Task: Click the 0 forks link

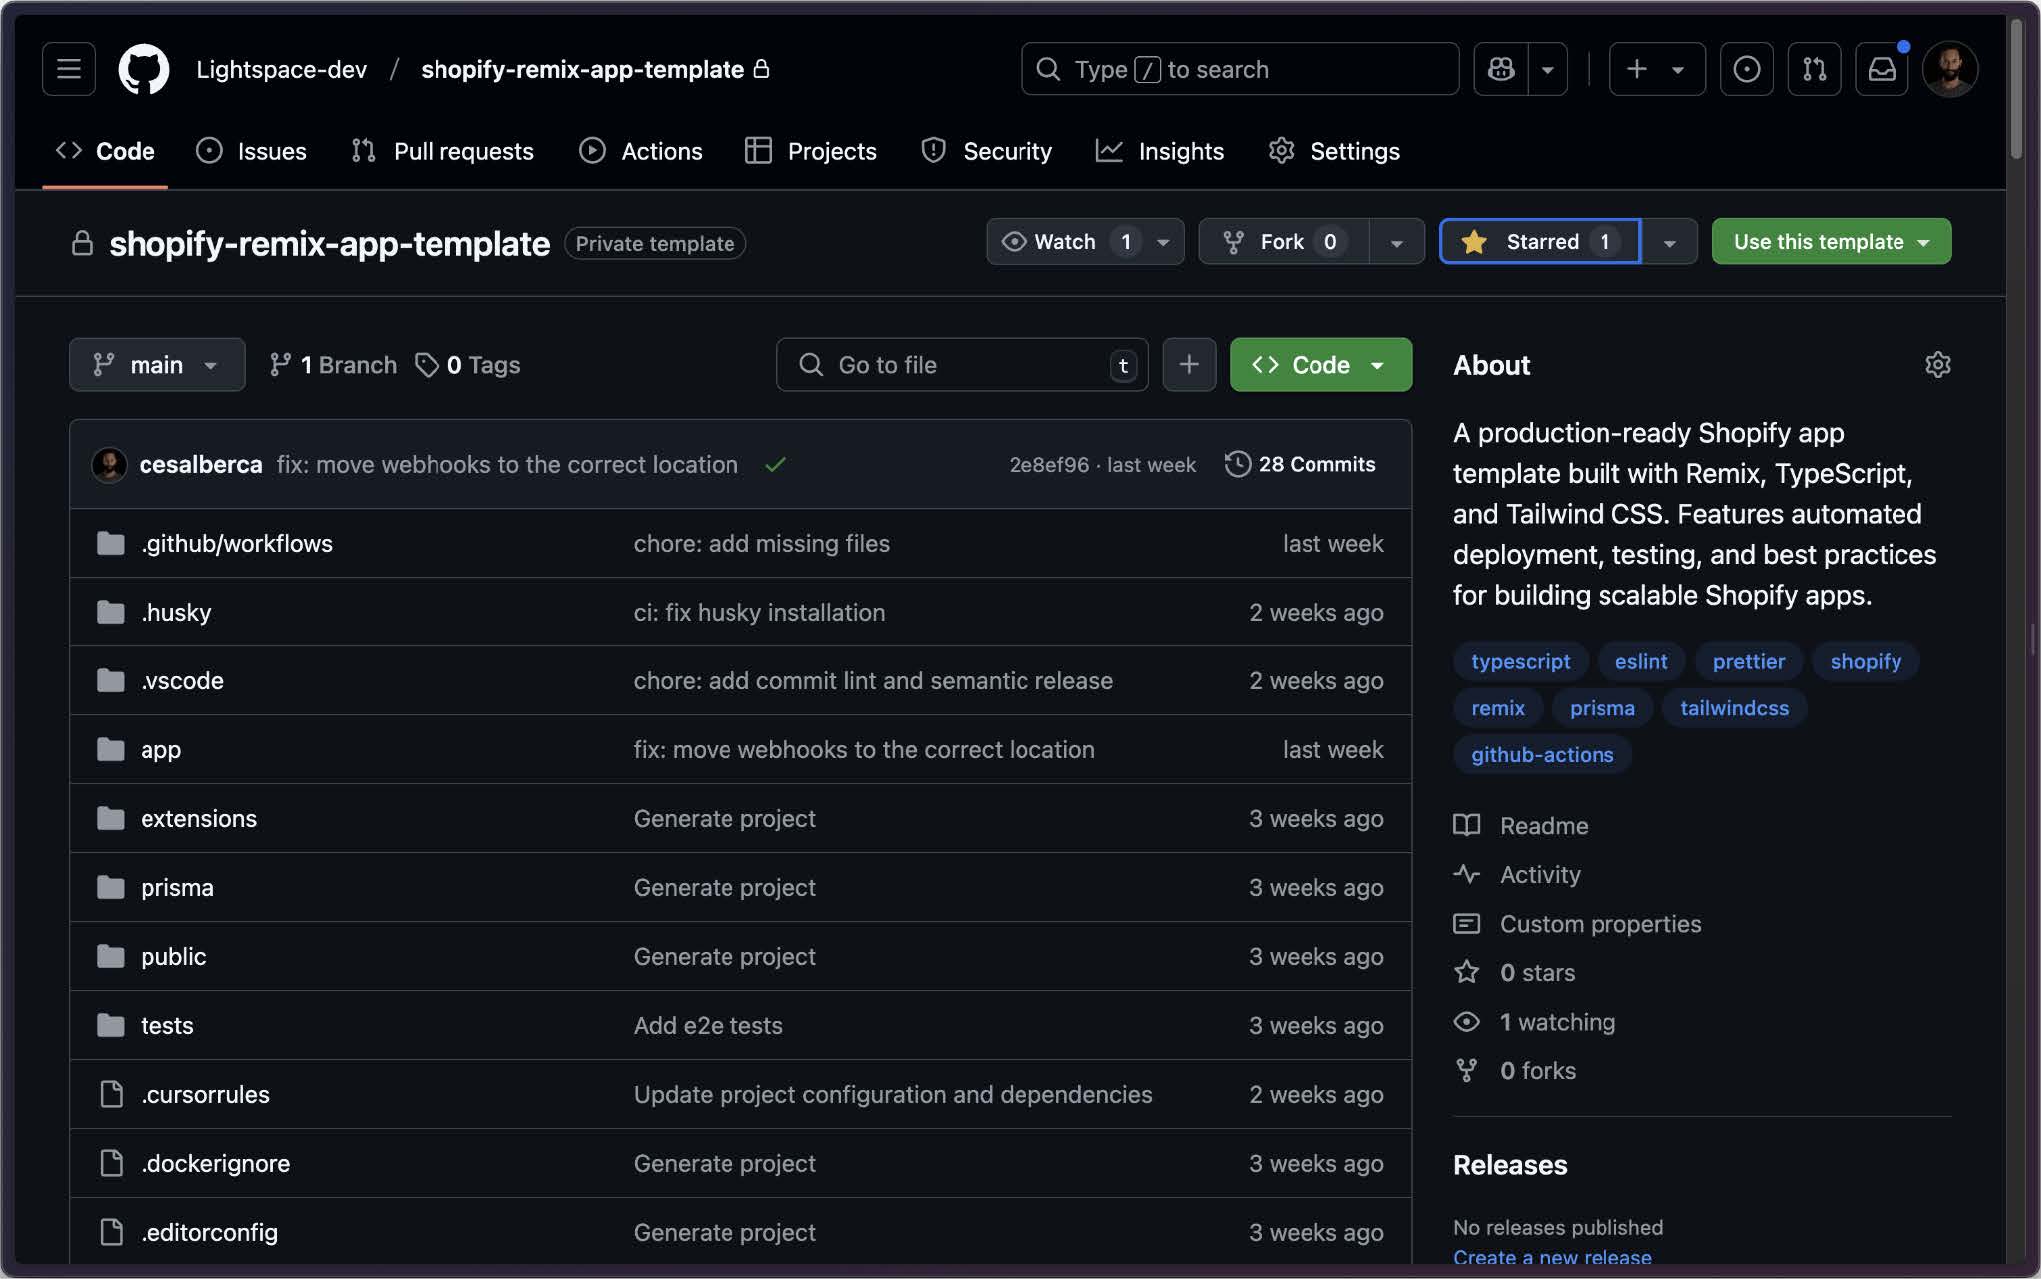Action: point(1515,1071)
